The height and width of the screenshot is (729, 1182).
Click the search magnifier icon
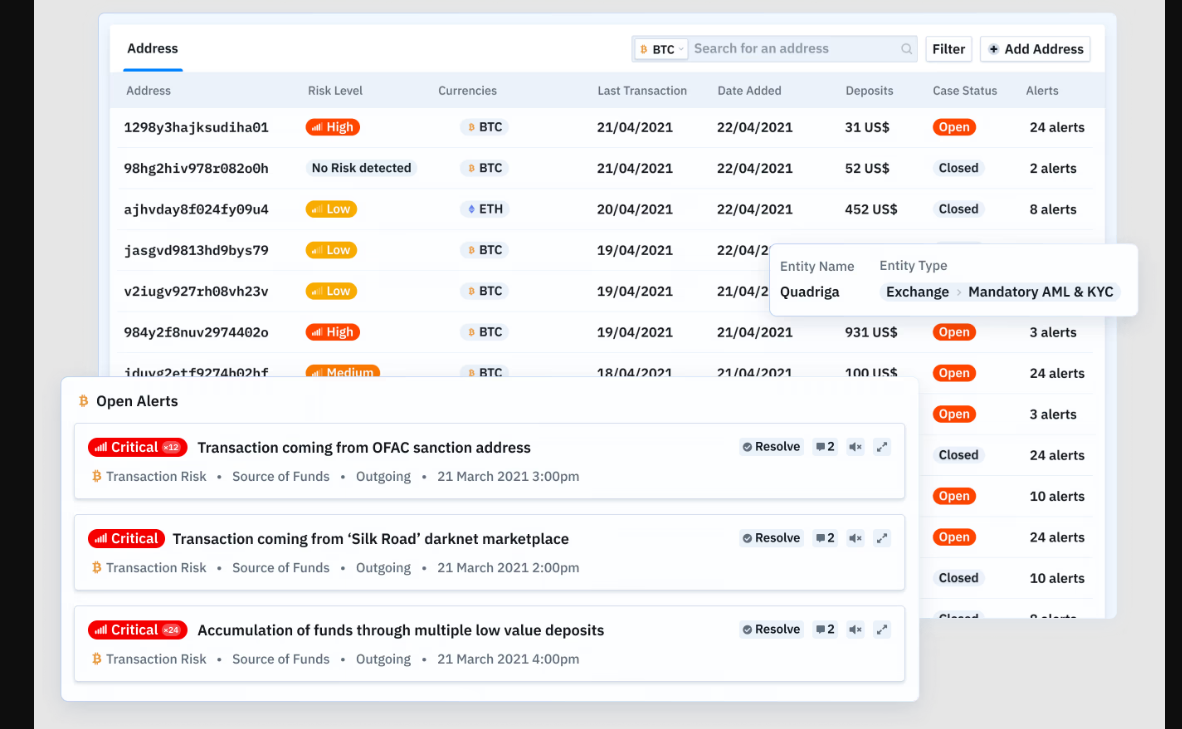(906, 49)
